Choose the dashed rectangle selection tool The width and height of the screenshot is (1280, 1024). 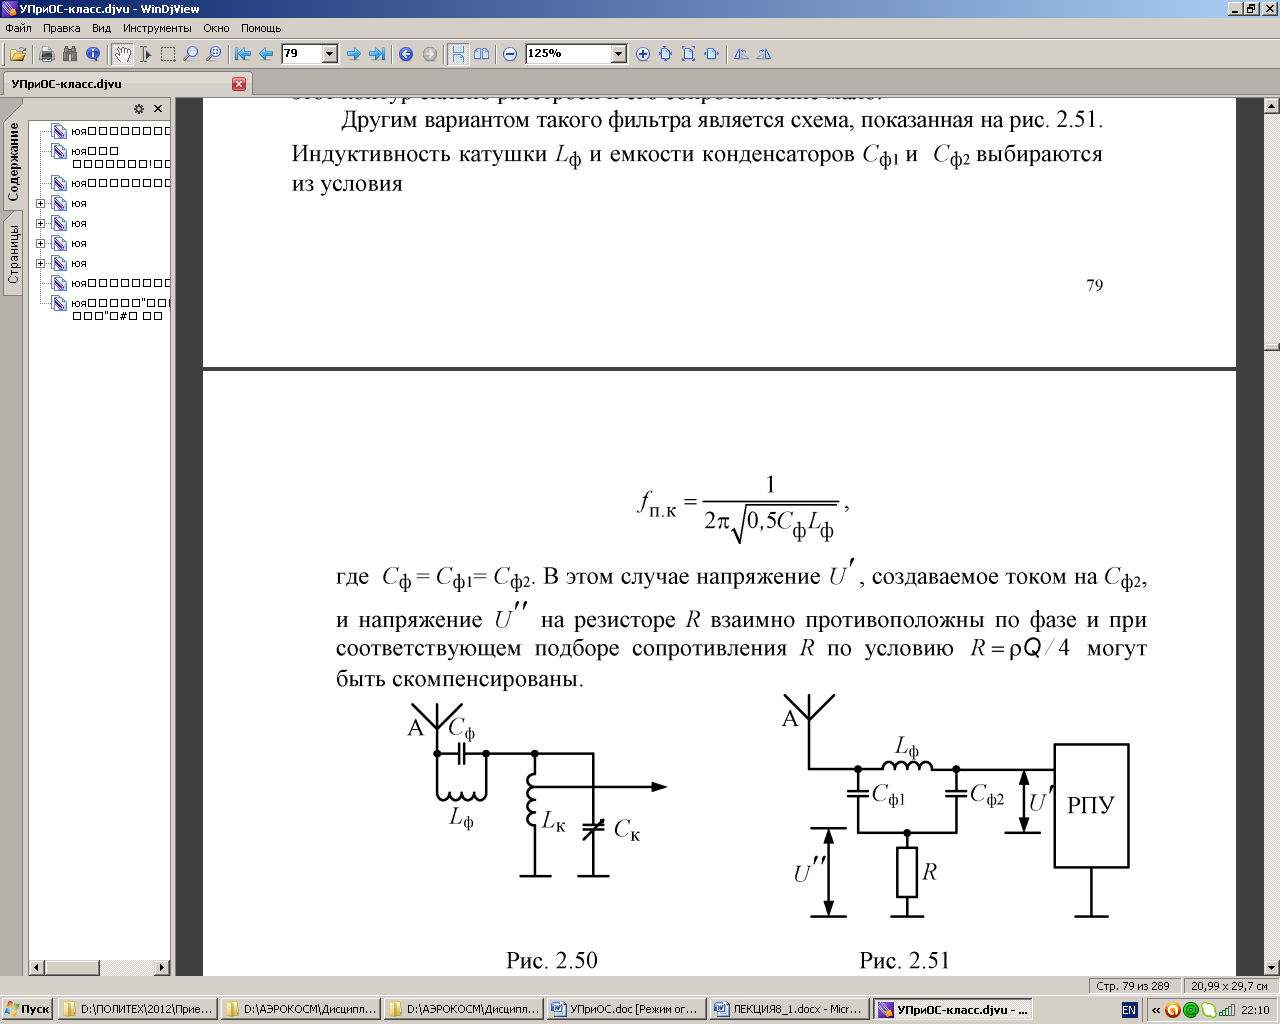pos(168,54)
